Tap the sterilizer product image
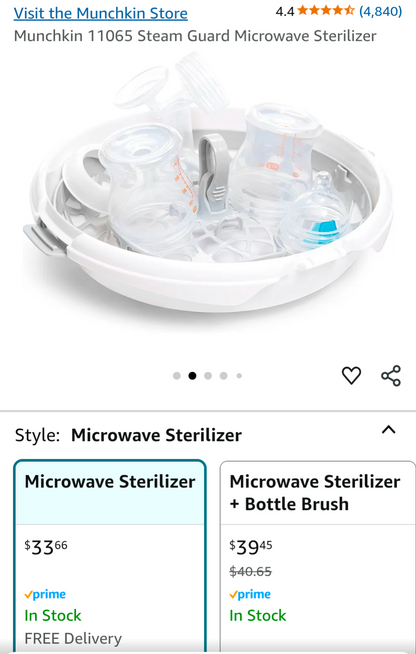This screenshot has width=416, height=654. 208,184
